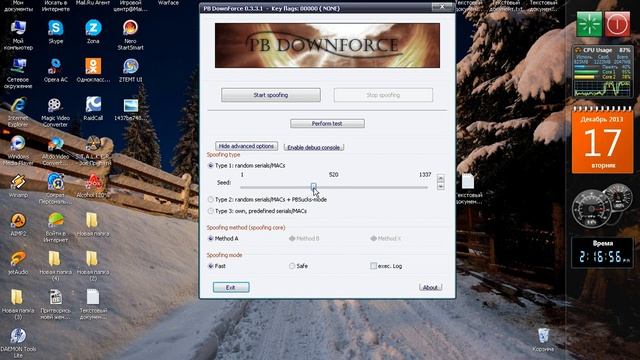Open the RaidCall desktop shortcut
The image size is (640, 360).
pos(93,109)
